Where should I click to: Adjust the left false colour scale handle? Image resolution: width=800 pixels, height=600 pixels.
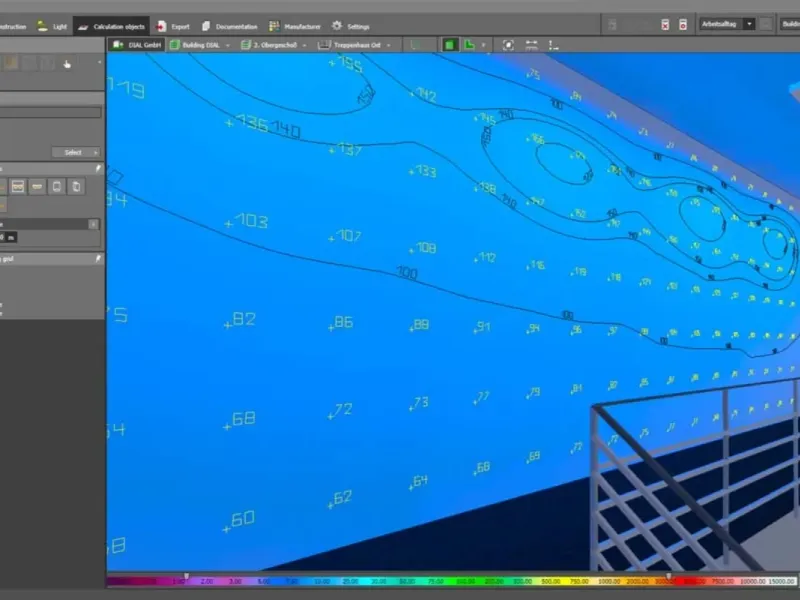pos(186,576)
